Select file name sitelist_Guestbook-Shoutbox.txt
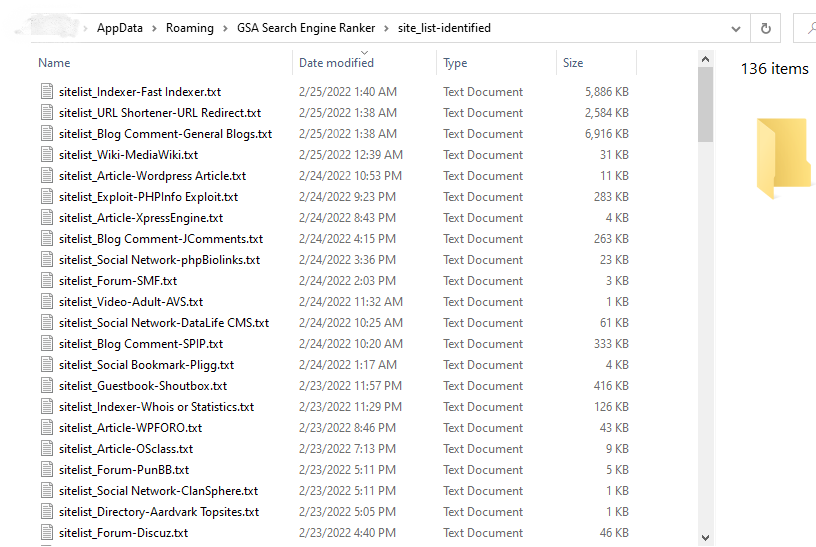This screenshot has width=816, height=547. point(143,386)
